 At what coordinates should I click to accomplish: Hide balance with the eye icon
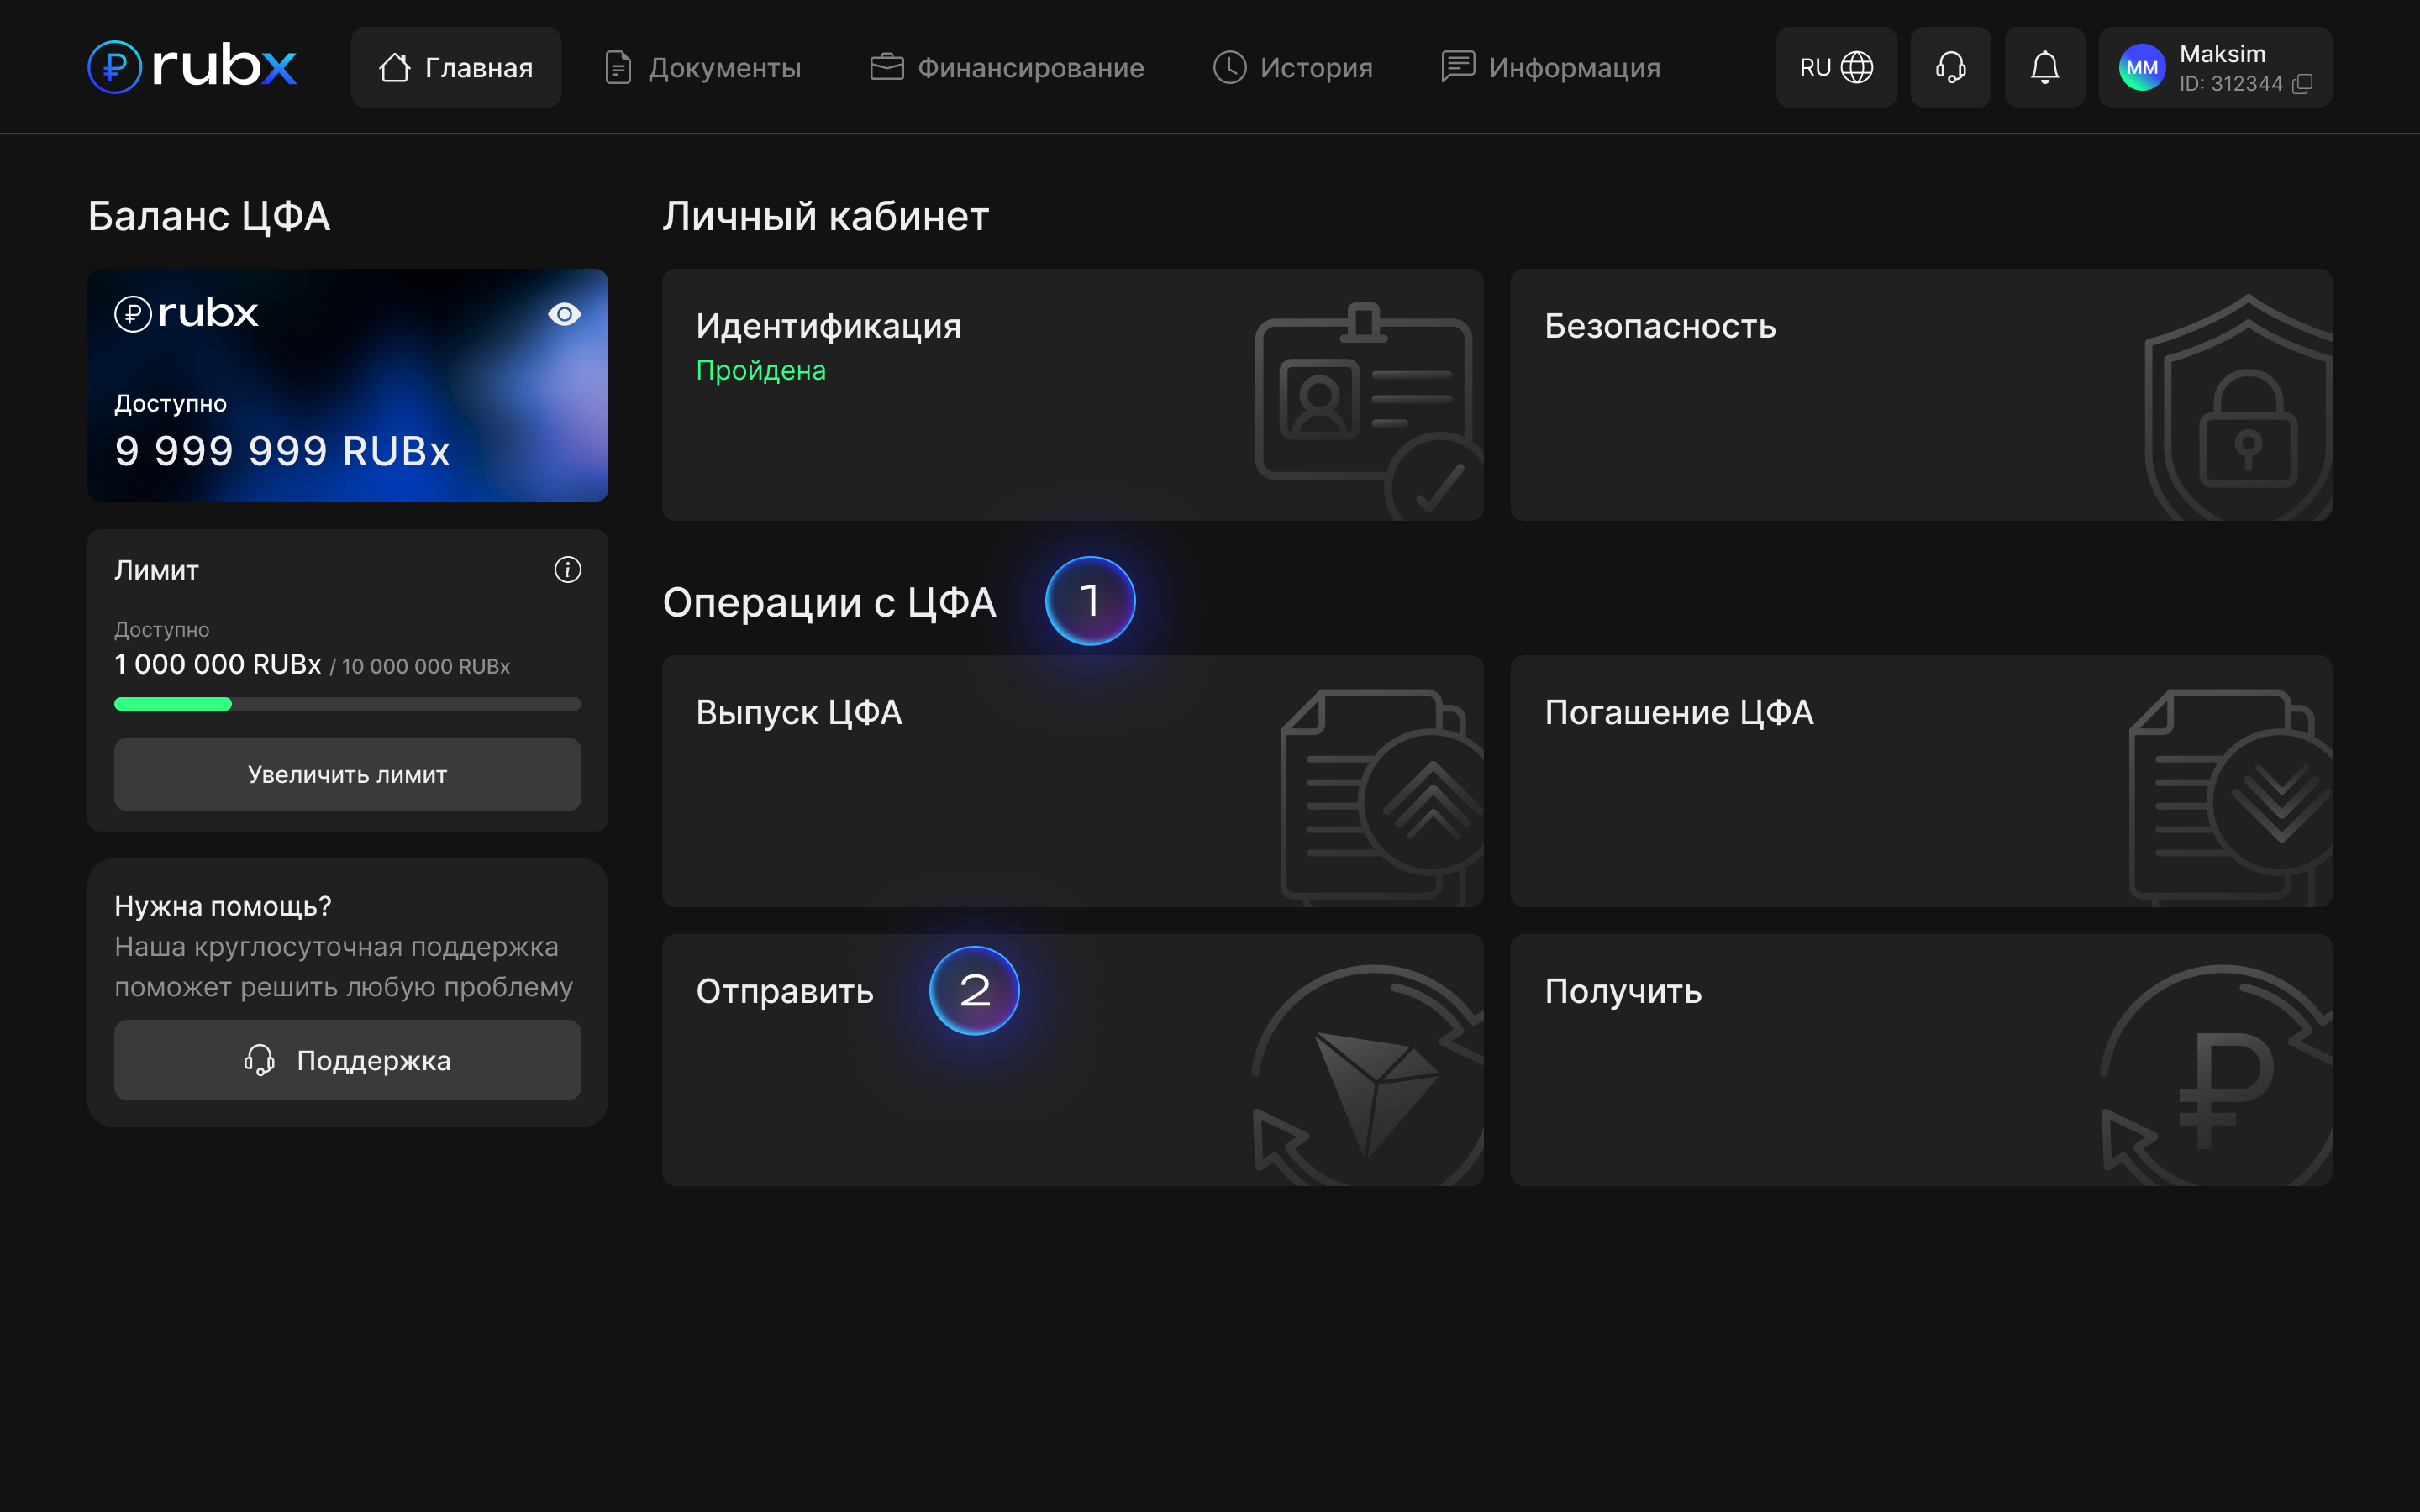coord(564,314)
